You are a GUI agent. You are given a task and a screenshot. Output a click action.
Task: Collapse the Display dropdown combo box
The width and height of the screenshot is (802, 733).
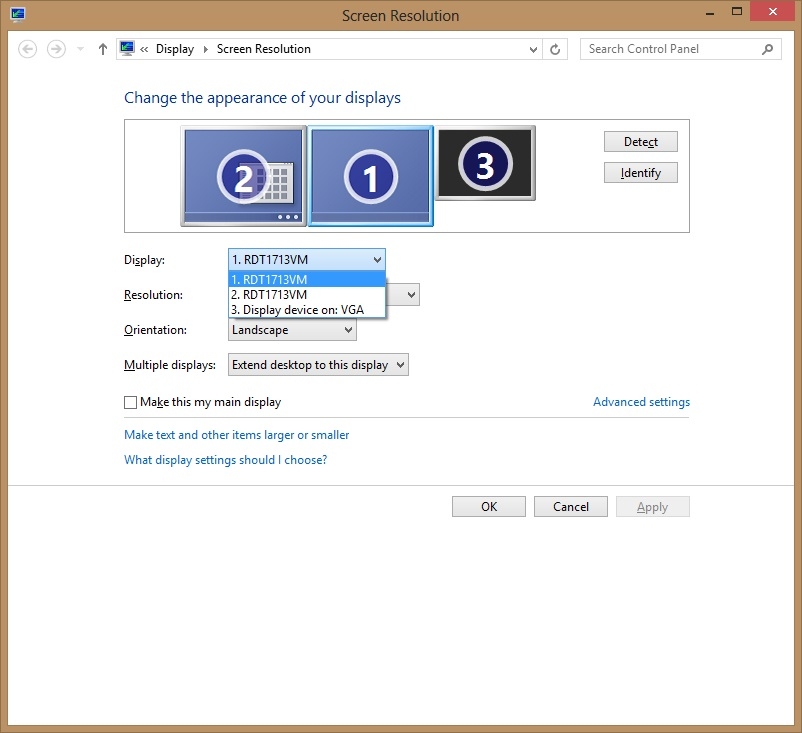(x=306, y=260)
